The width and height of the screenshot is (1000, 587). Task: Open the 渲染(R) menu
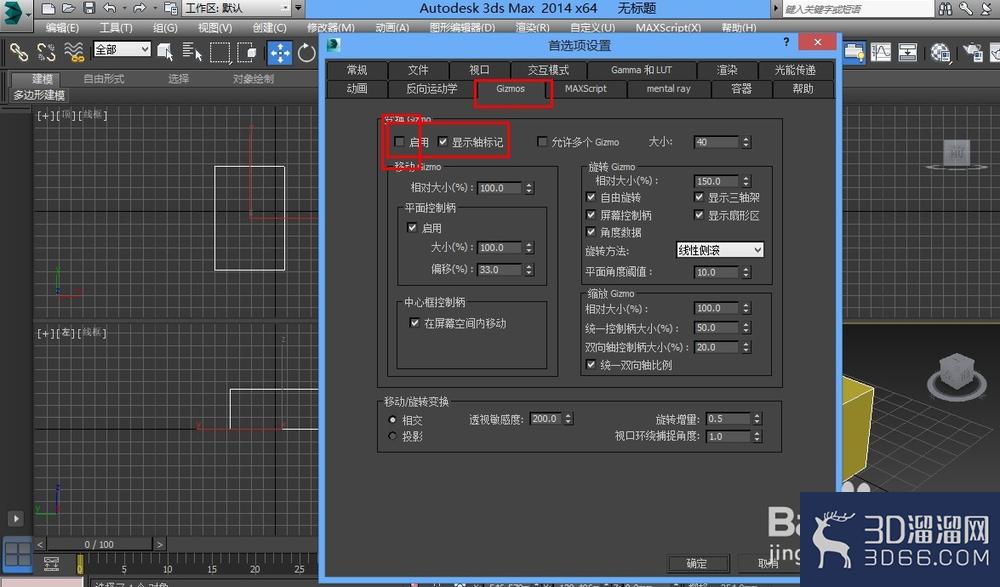533,27
